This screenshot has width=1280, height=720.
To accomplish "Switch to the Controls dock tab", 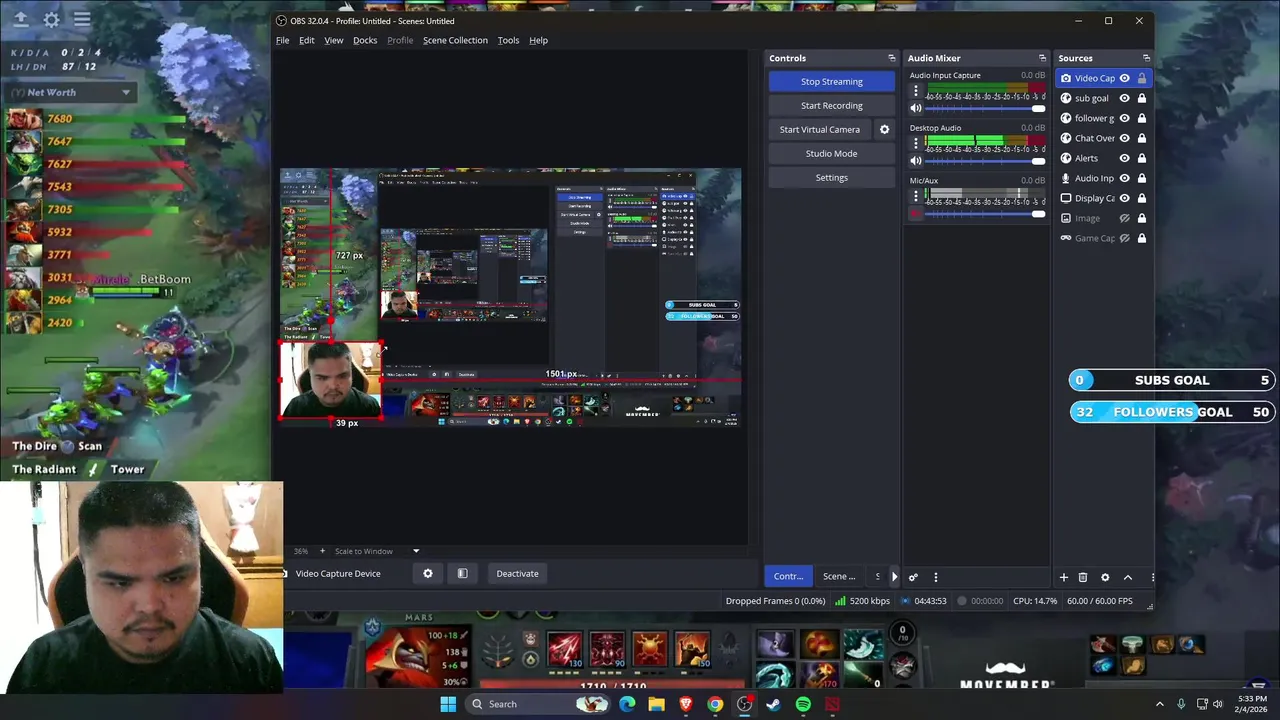I will pos(788,576).
